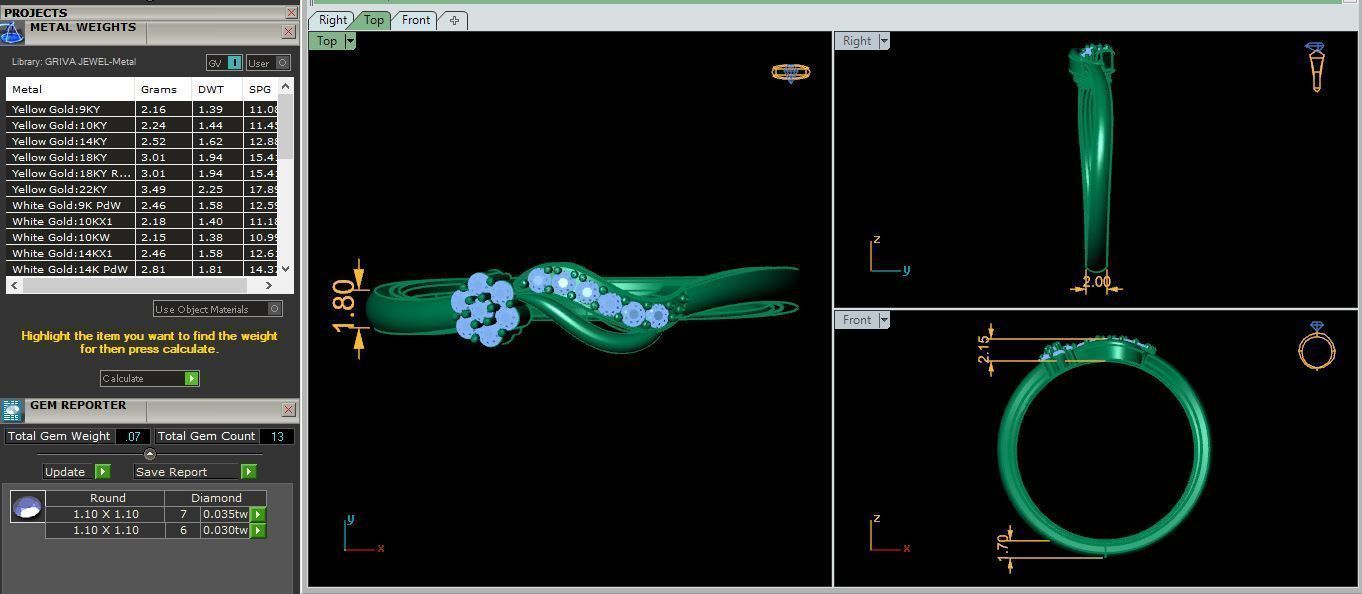This screenshot has width=1362, height=594.
Task: Add a new viewport tab with plus
Action: pyautogui.click(x=453, y=20)
